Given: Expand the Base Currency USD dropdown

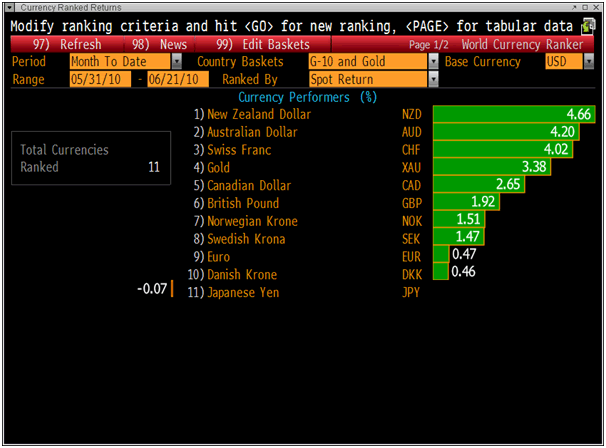Looking at the screenshot, I should 586,62.
